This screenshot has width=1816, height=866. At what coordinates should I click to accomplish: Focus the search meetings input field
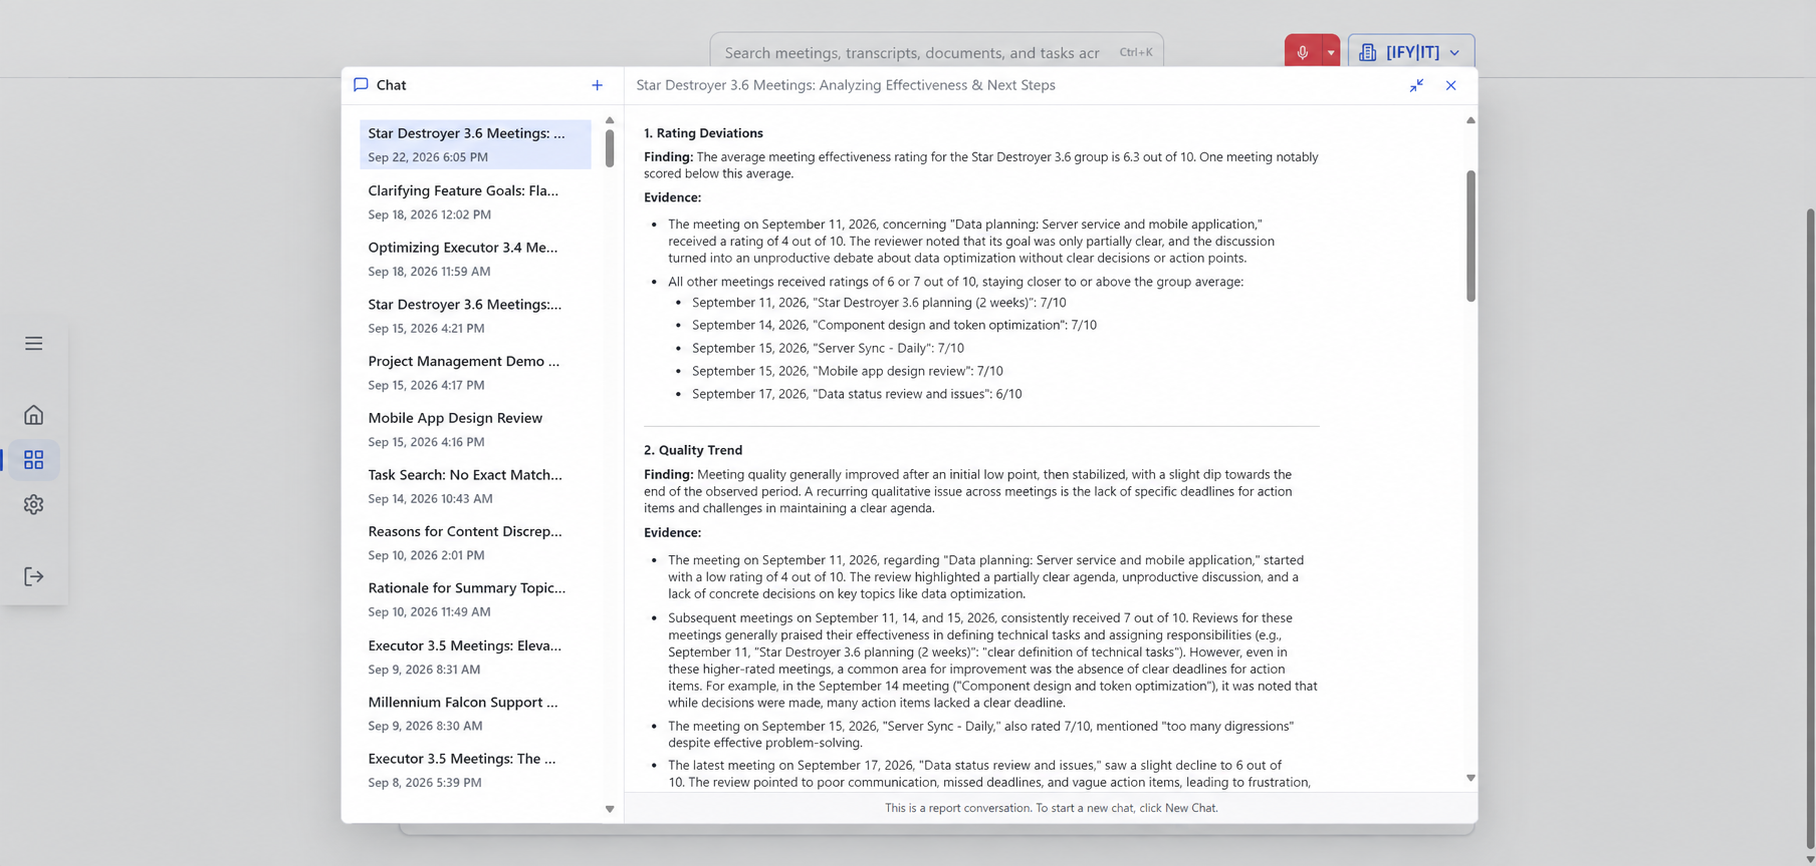point(937,52)
